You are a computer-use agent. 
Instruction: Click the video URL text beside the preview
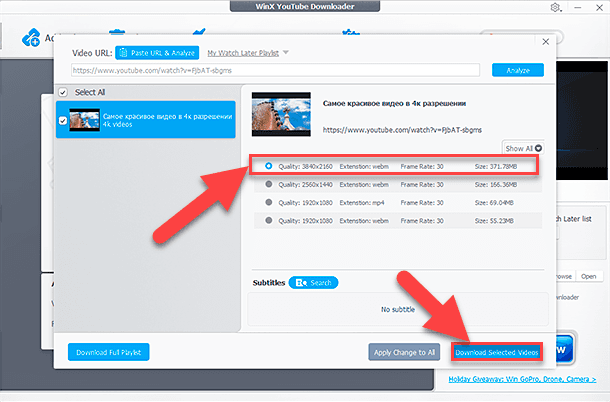[402, 130]
